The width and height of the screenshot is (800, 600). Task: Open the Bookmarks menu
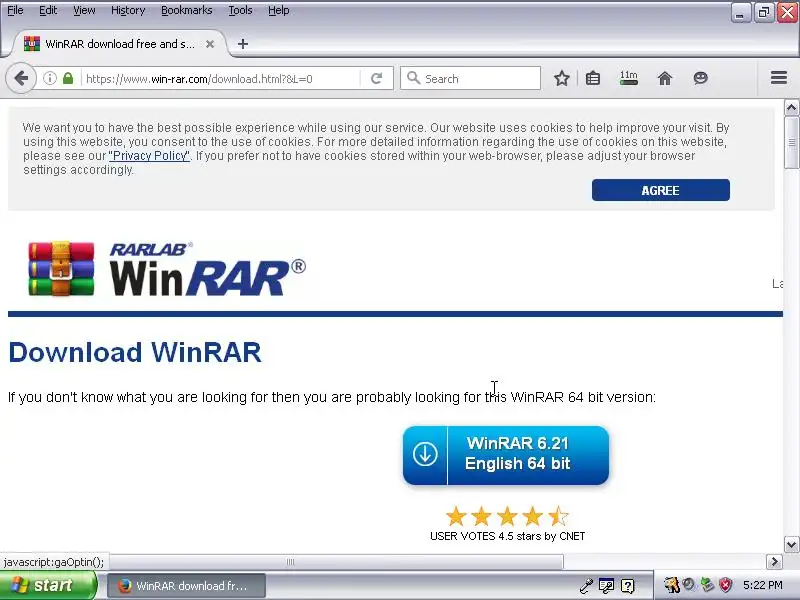tap(187, 10)
